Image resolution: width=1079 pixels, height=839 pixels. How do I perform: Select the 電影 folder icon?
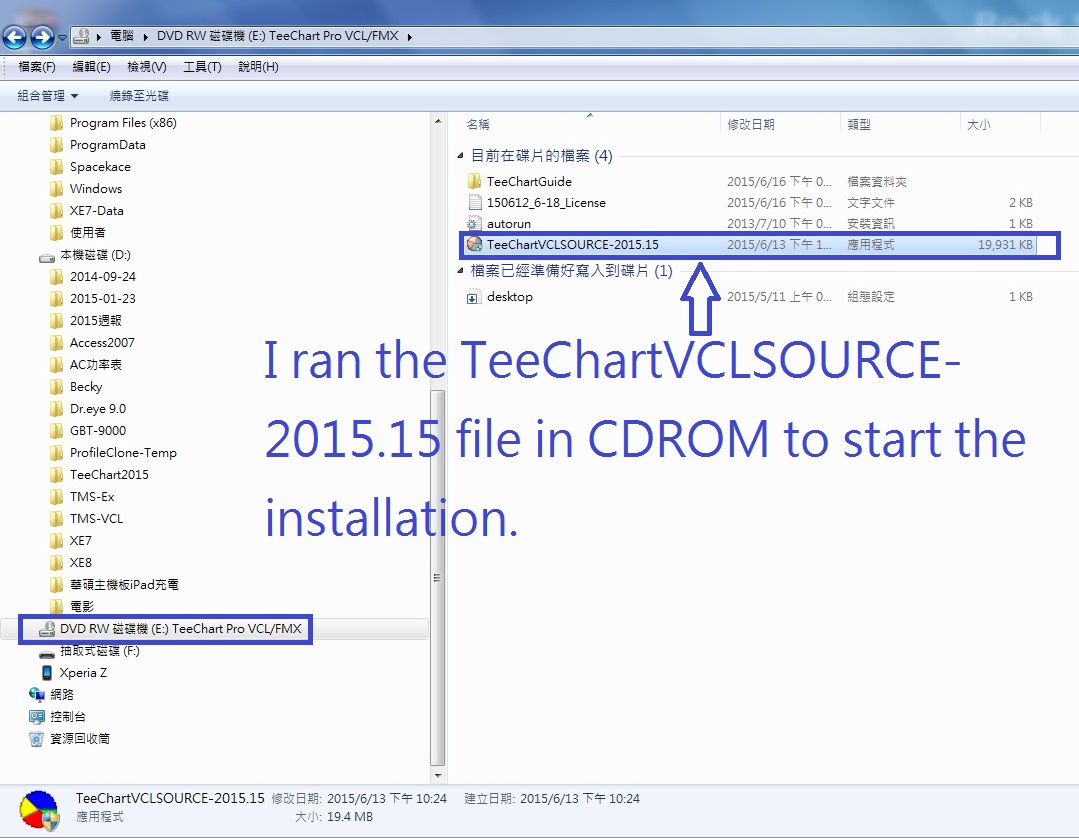57,607
